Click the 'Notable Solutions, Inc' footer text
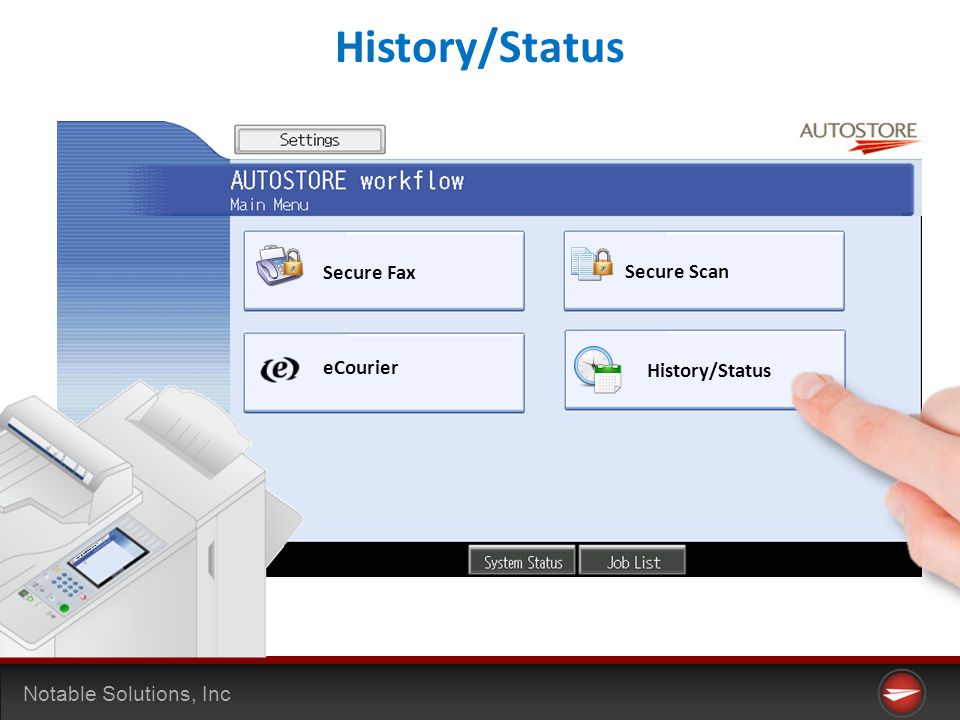The image size is (960, 720). tap(127, 694)
